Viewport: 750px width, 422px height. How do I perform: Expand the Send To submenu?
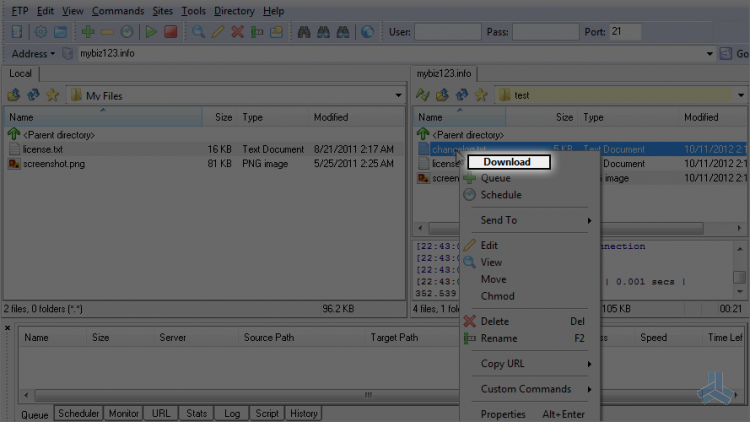529,220
